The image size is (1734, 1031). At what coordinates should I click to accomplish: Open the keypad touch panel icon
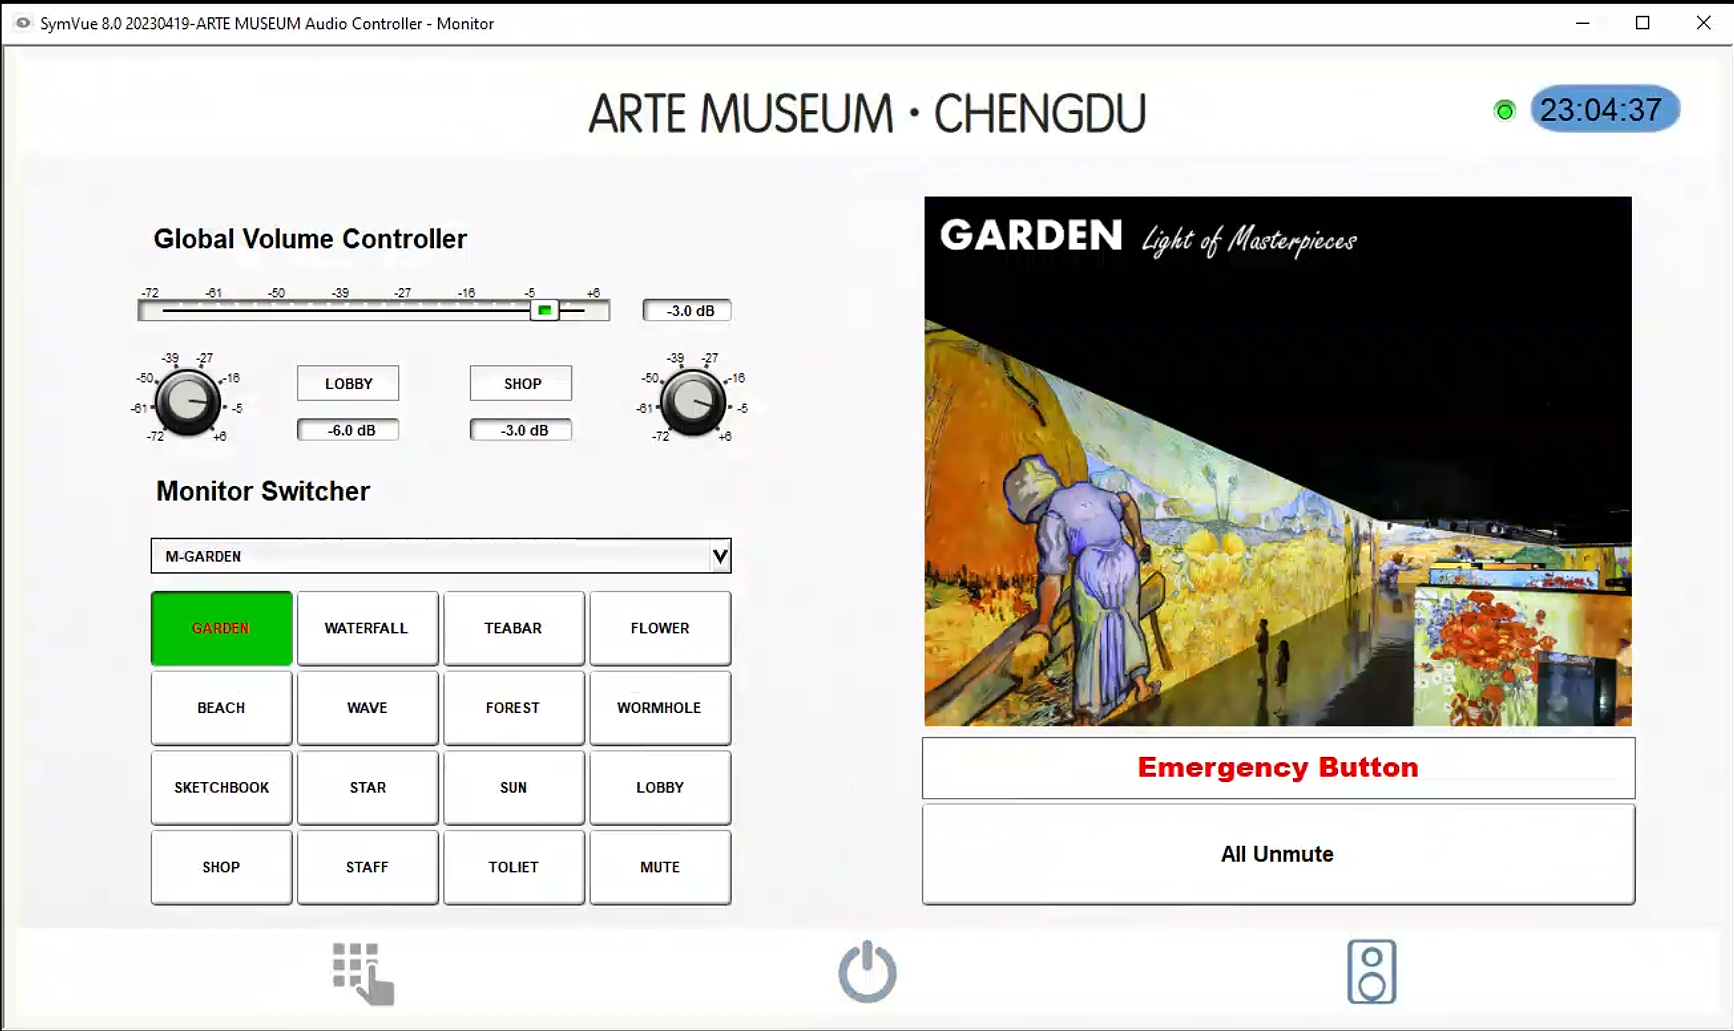[363, 972]
